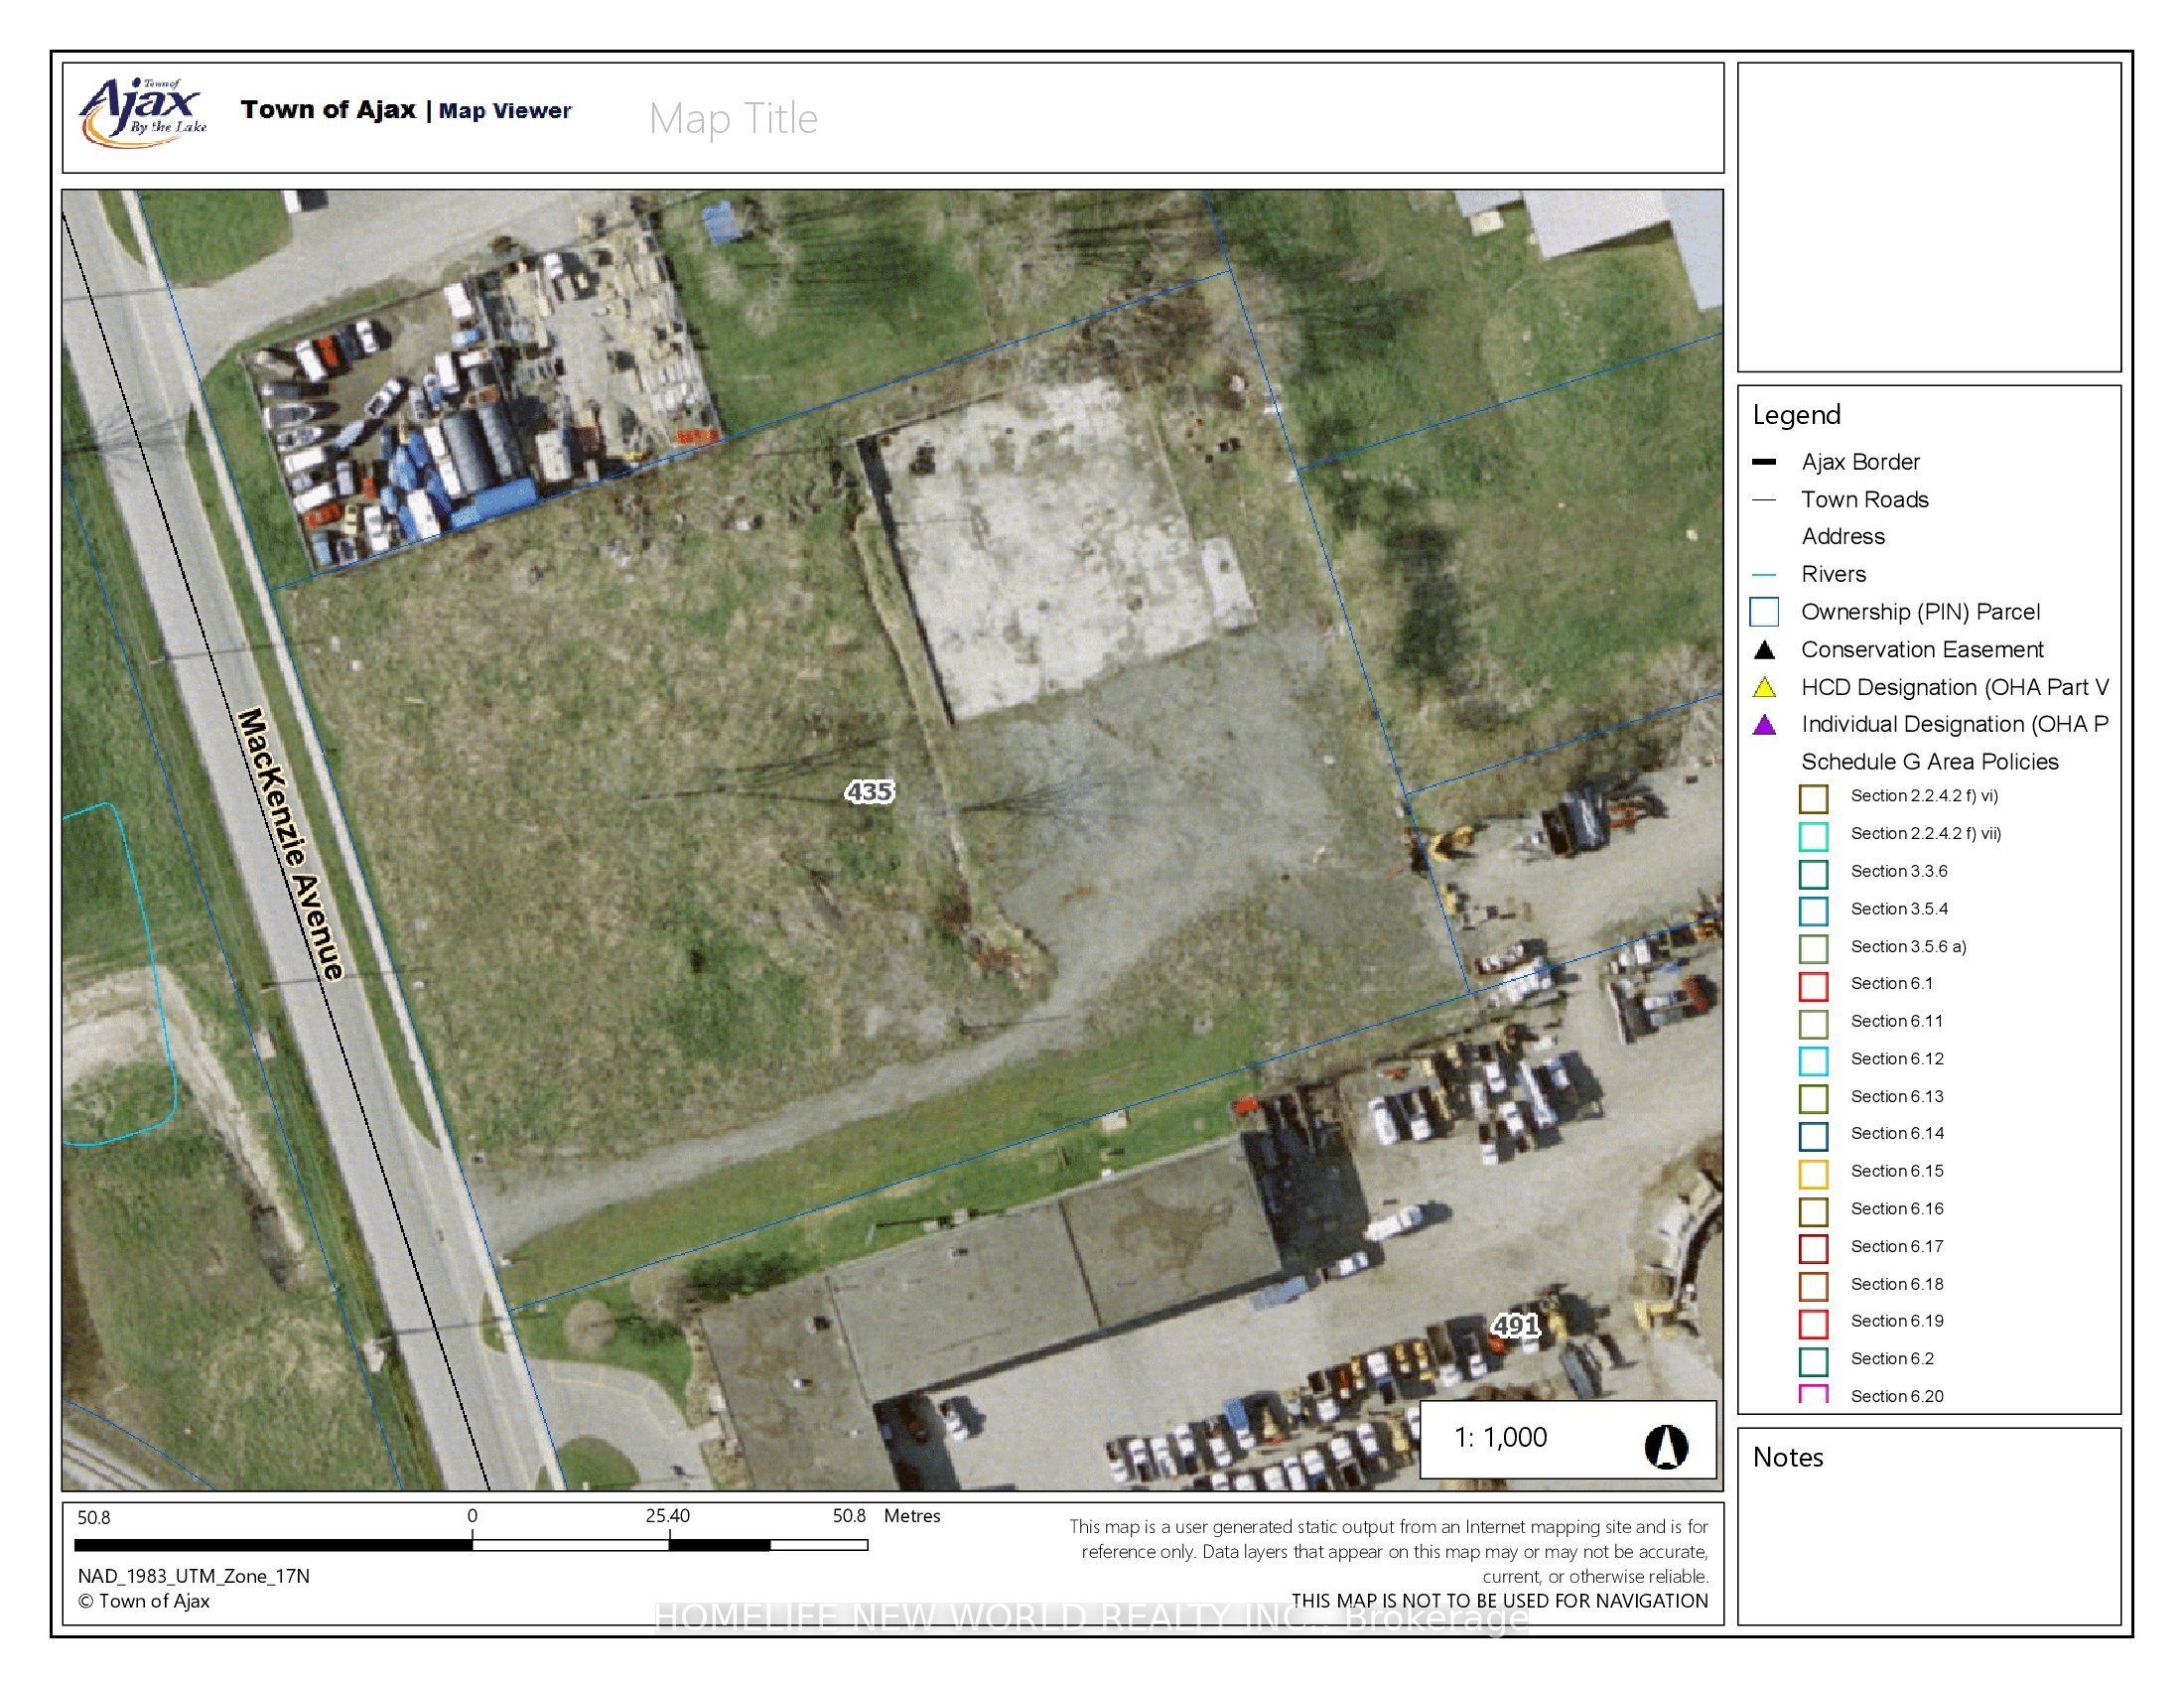Click the Ownership (PIN) Parcel square symbol
This screenshot has height=1688, width=2184.
[x=1764, y=612]
